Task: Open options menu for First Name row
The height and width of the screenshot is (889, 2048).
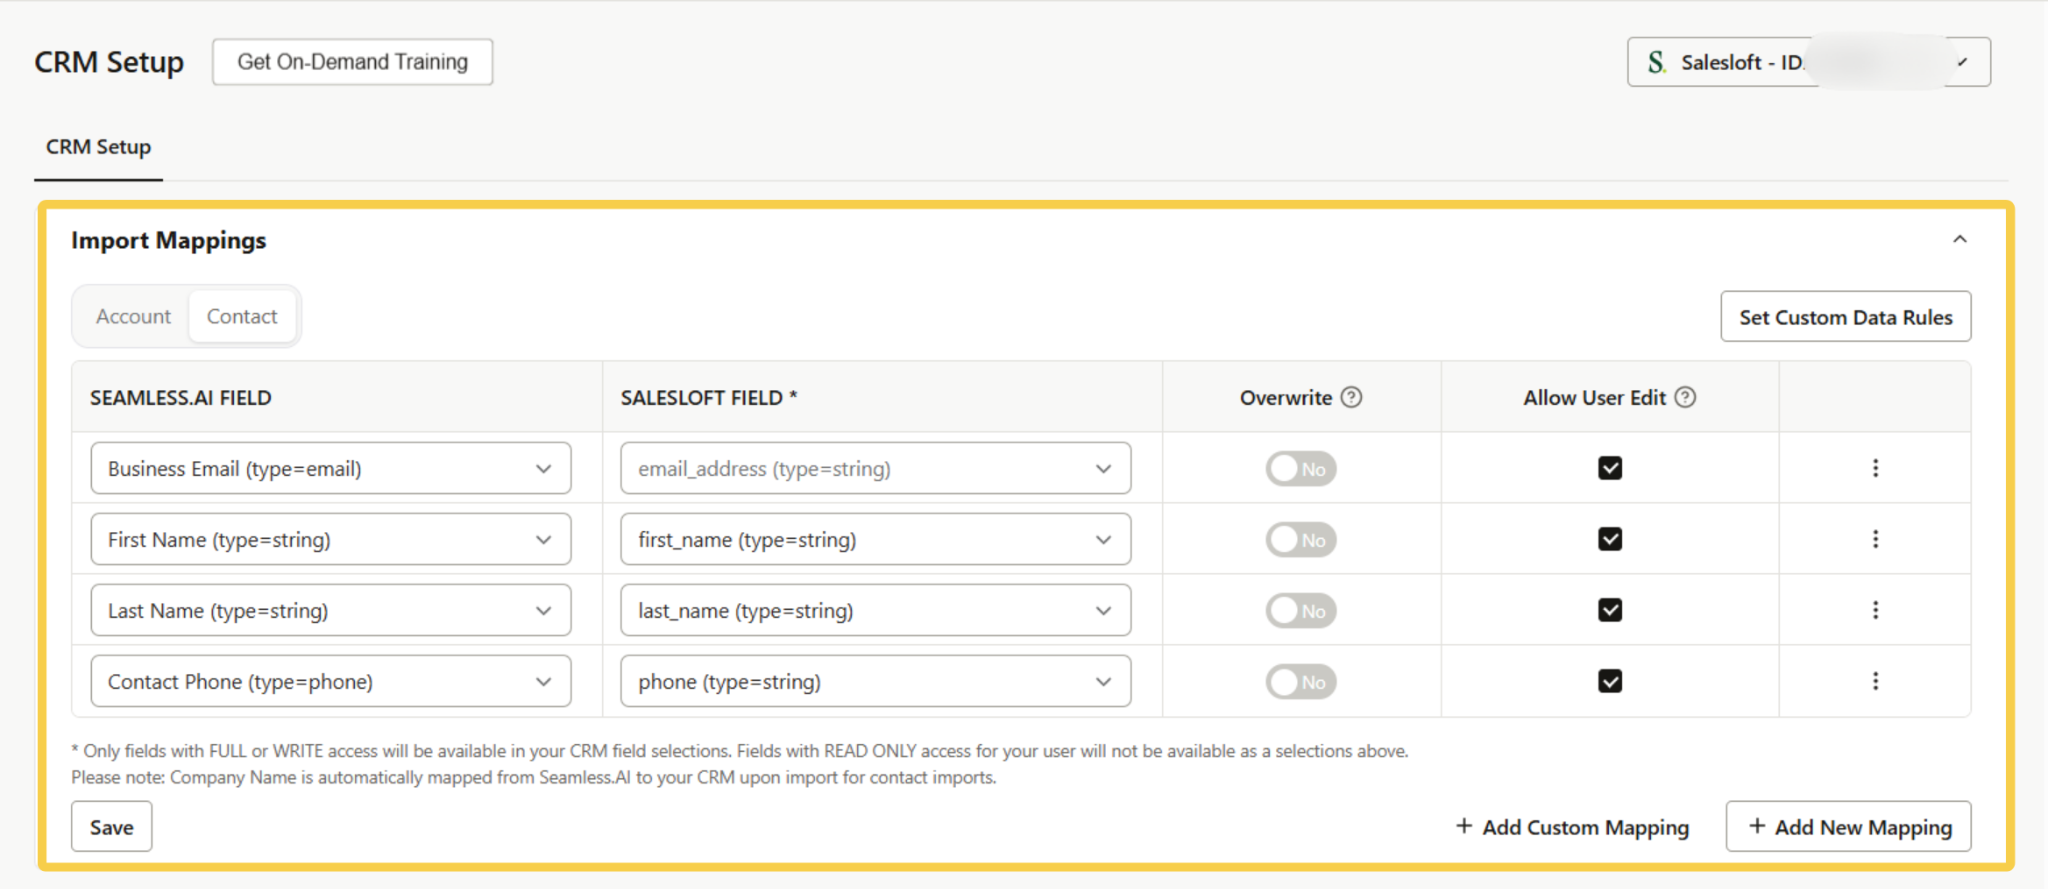Action: pyautogui.click(x=1875, y=539)
